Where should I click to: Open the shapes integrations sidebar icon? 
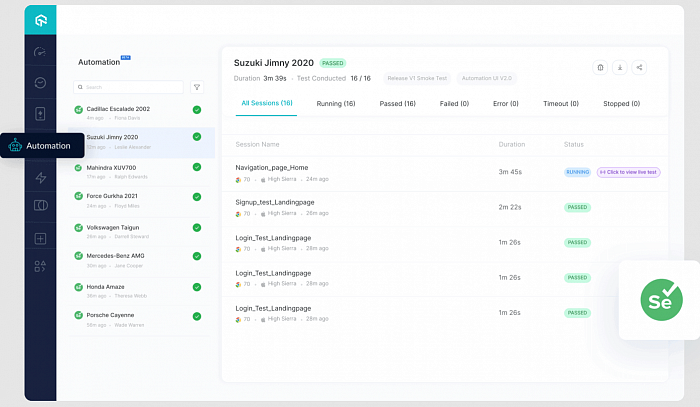pyautogui.click(x=40, y=266)
